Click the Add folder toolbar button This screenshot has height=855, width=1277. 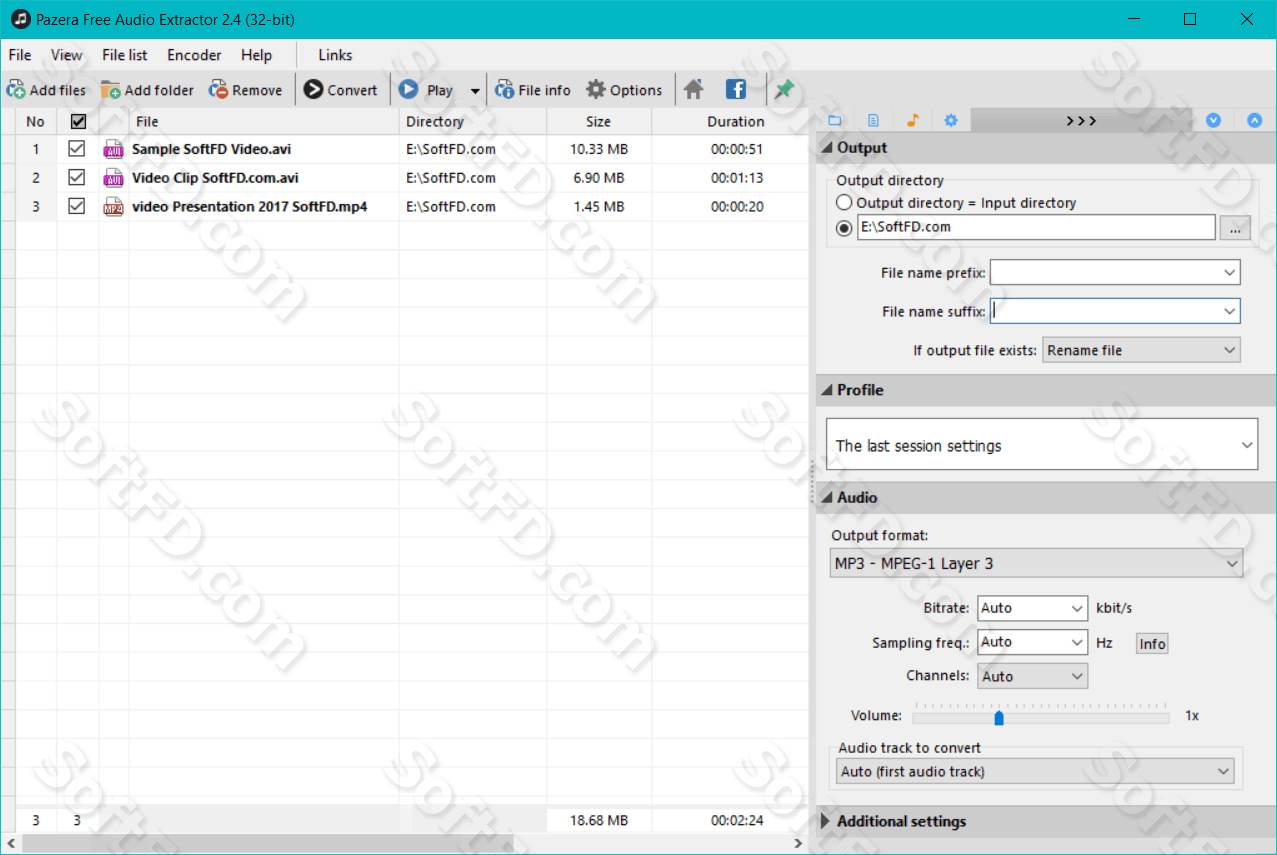point(147,90)
